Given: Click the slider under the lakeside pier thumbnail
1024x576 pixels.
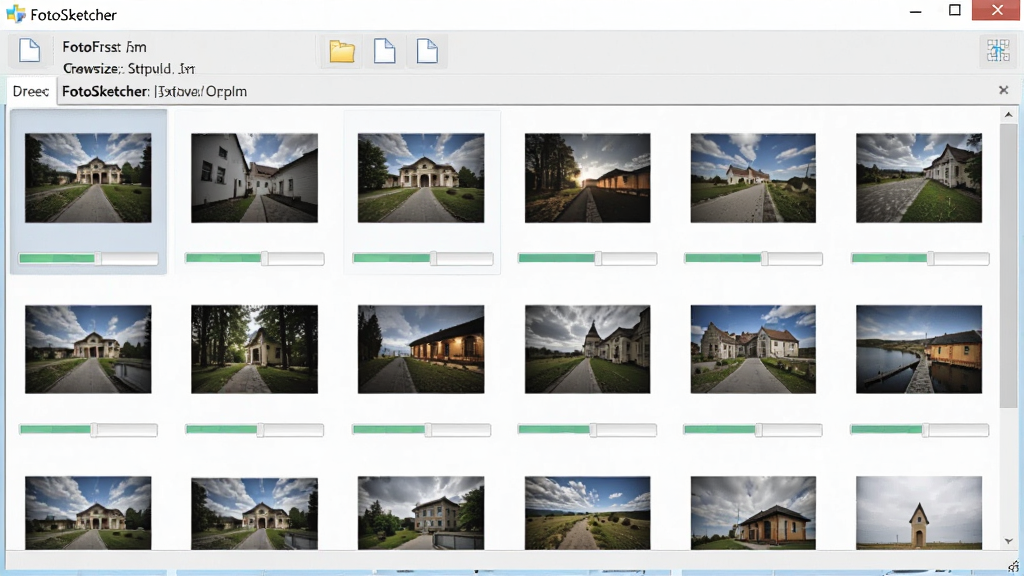Looking at the screenshot, I should click(x=919, y=430).
